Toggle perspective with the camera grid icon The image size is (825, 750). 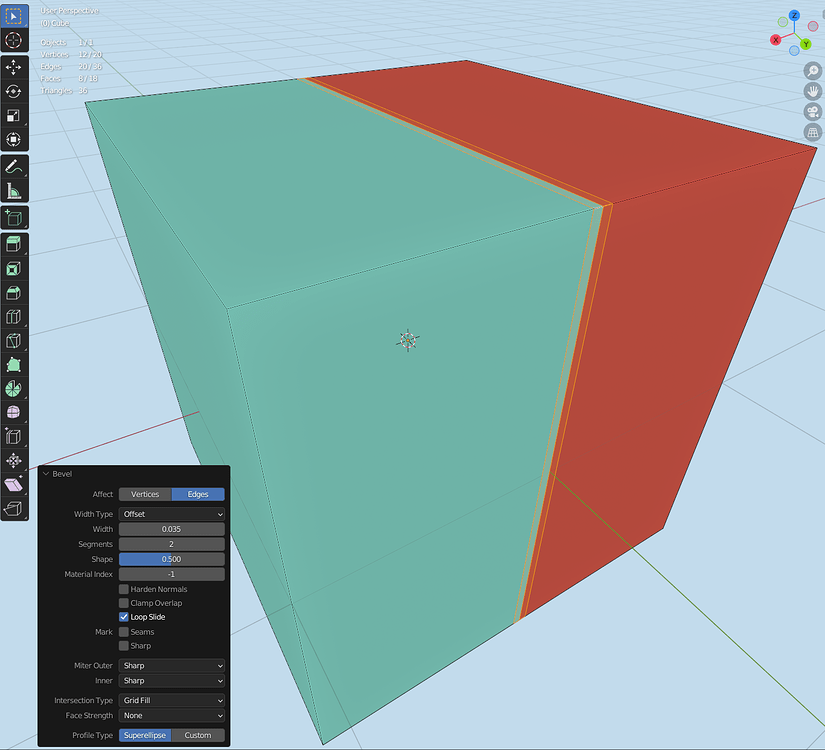point(810,132)
